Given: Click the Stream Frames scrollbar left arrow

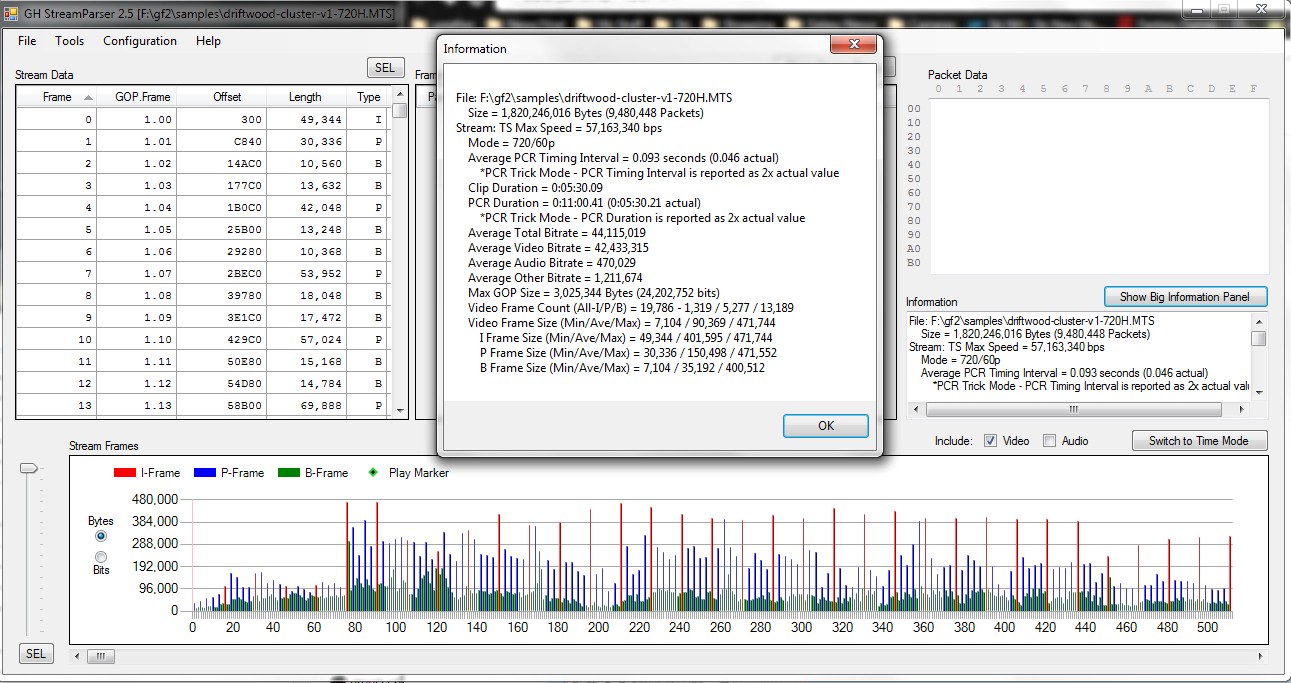Looking at the screenshot, I should click(77, 656).
